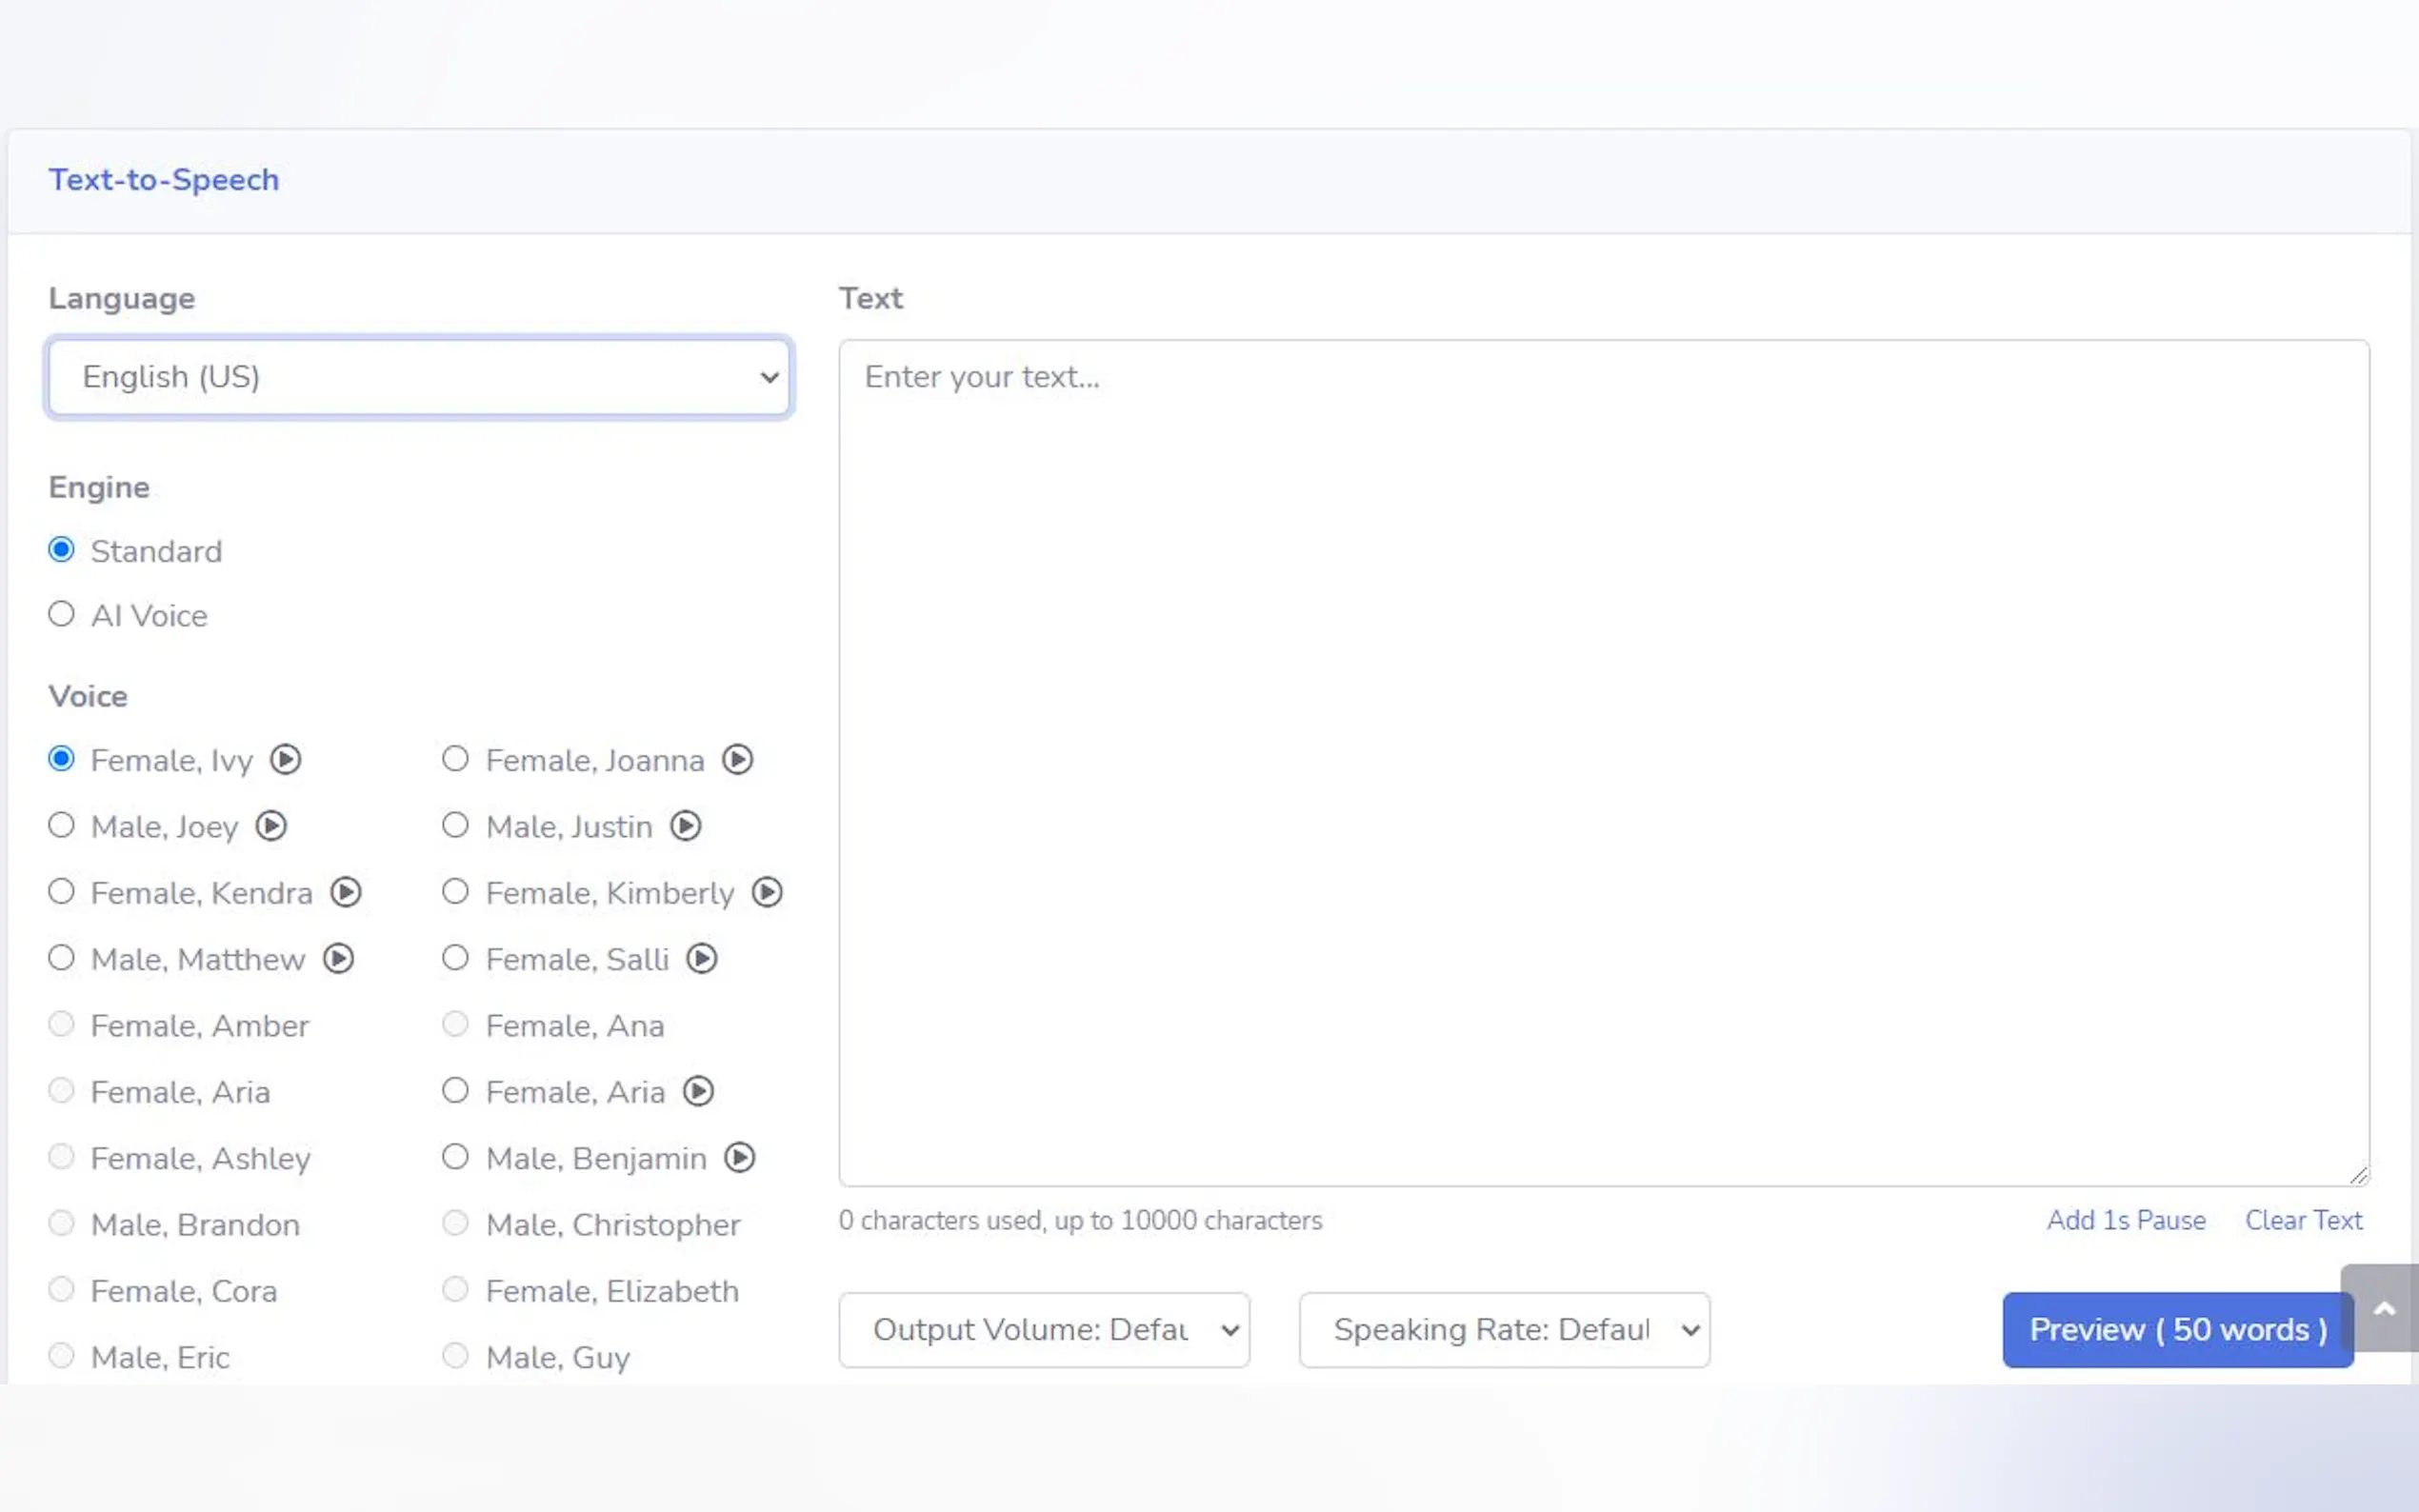This screenshot has width=2419, height=1512.
Task: Listen to the Male, Matthew sample
Action: (339, 959)
